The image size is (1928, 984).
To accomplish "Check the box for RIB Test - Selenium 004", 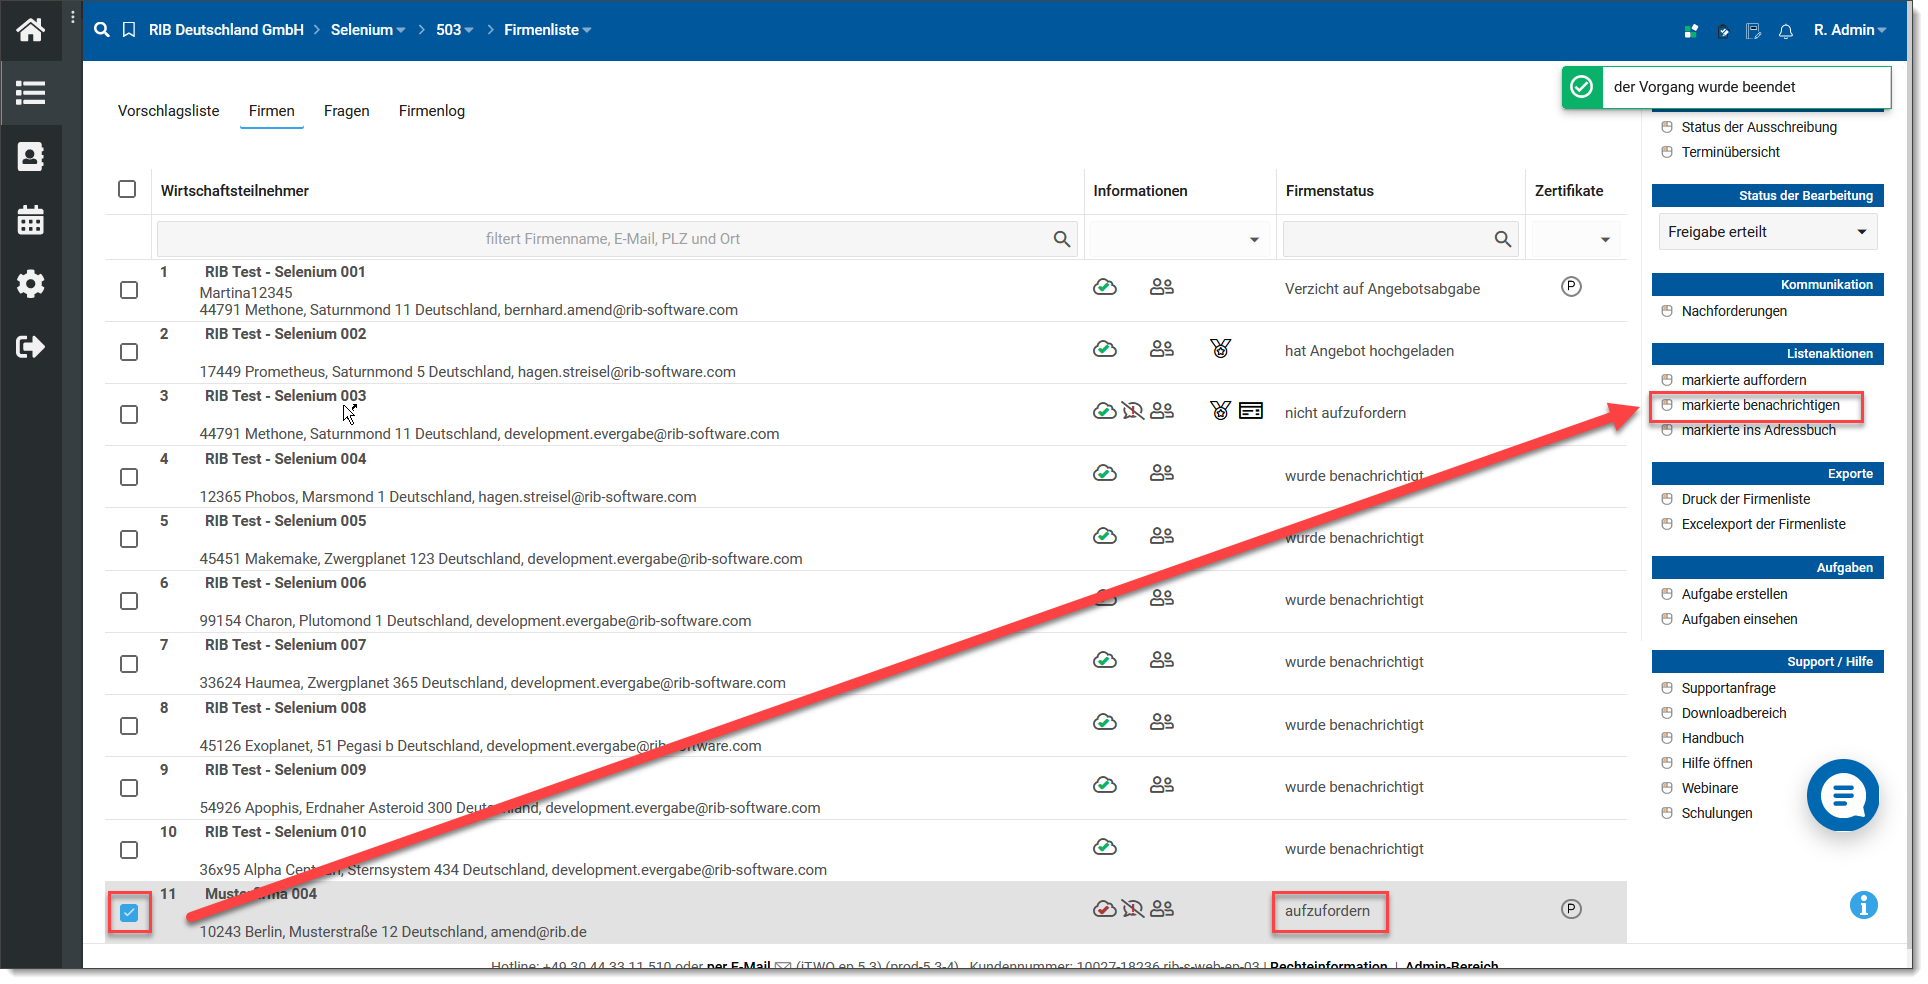I will [x=129, y=477].
